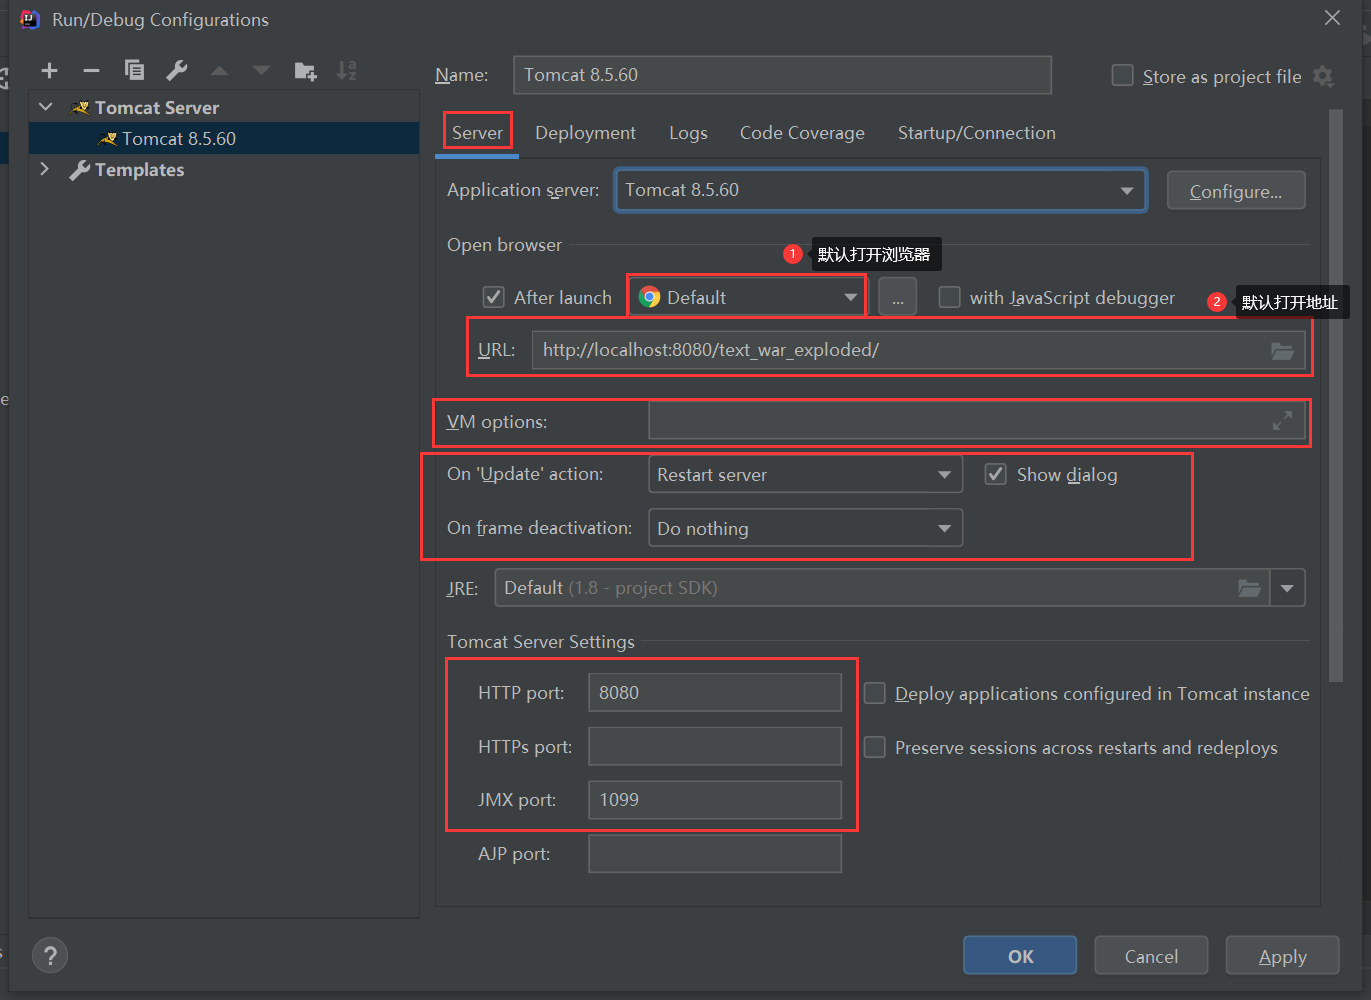Click the Name input field

[x=782, y=75]
